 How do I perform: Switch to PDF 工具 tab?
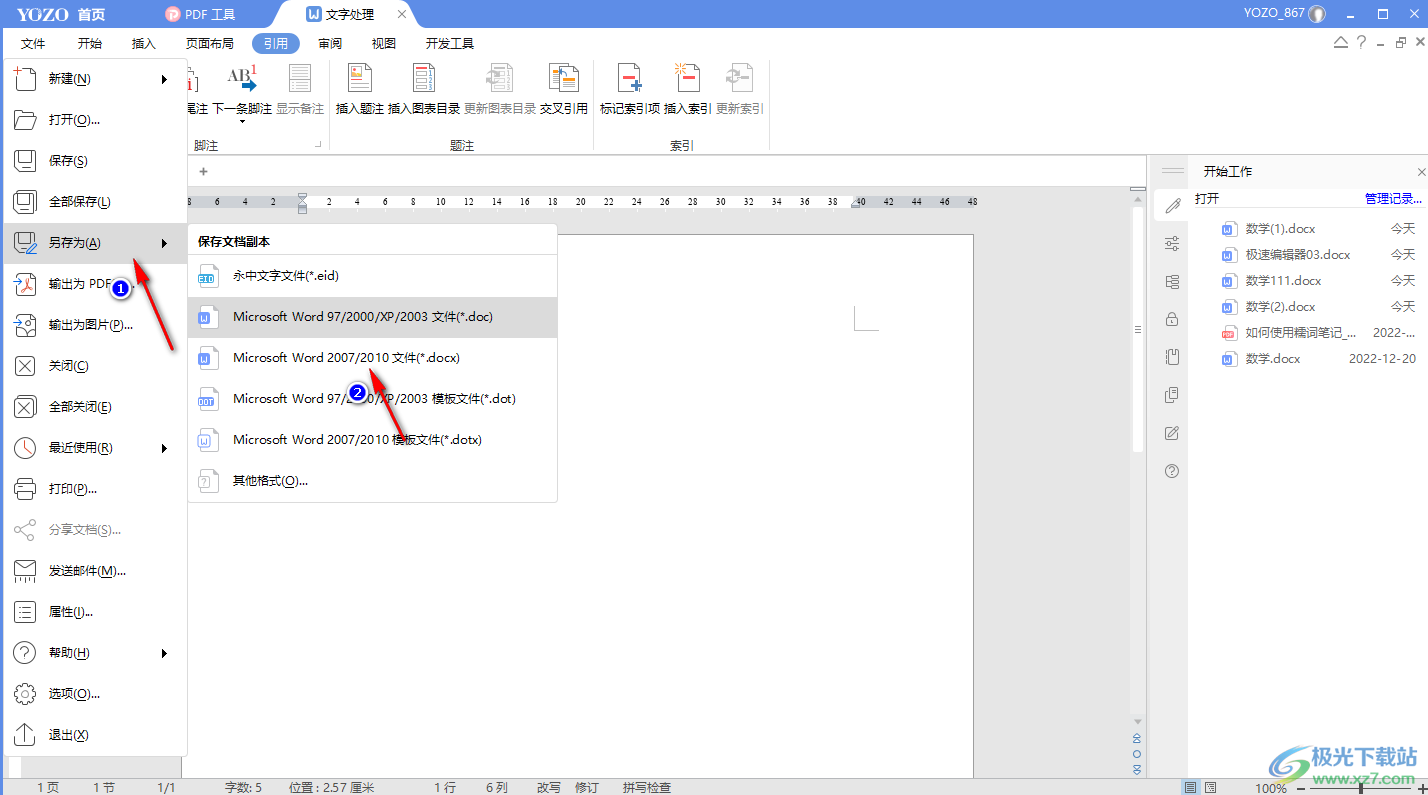pyautogui.click(x=201, y=14)
